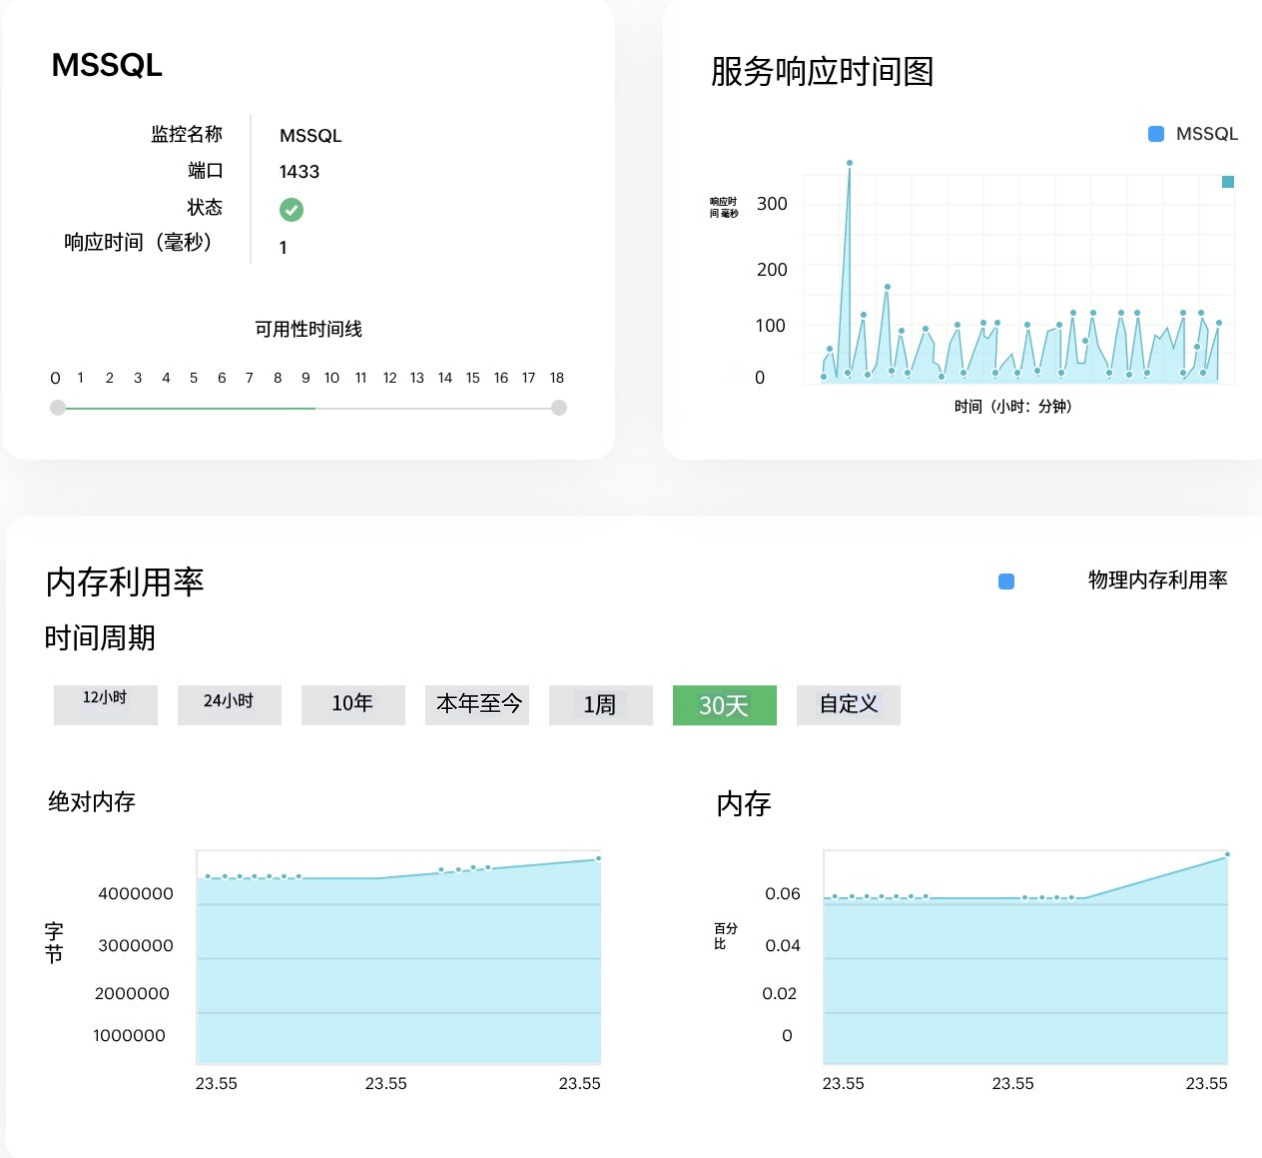Click the right endpoint of the availability timeline
1262x1158 pixels.
[559, 407]
